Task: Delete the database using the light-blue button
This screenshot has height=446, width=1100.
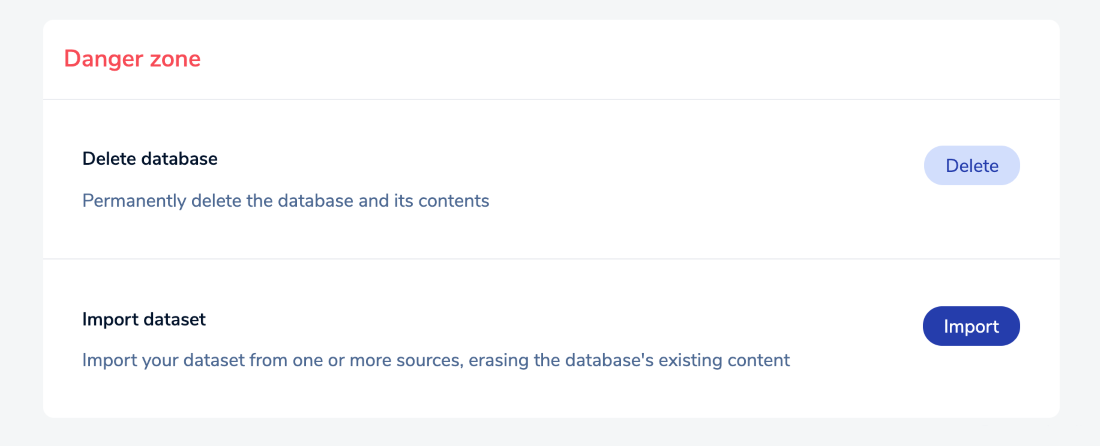Action: click(971, 166)
